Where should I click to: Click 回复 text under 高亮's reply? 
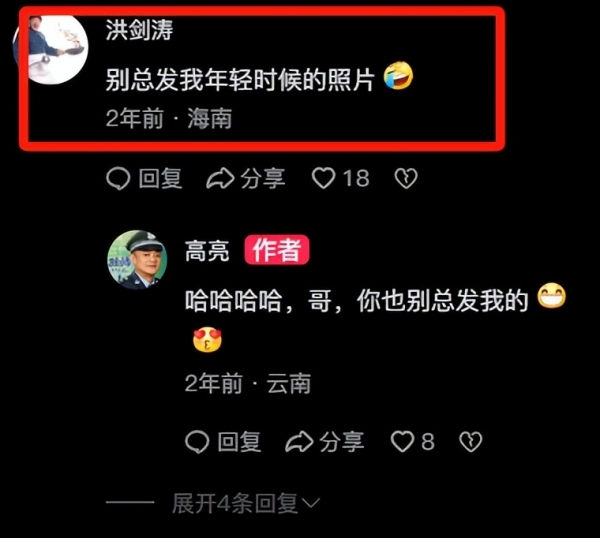click(x=240, y=442)
